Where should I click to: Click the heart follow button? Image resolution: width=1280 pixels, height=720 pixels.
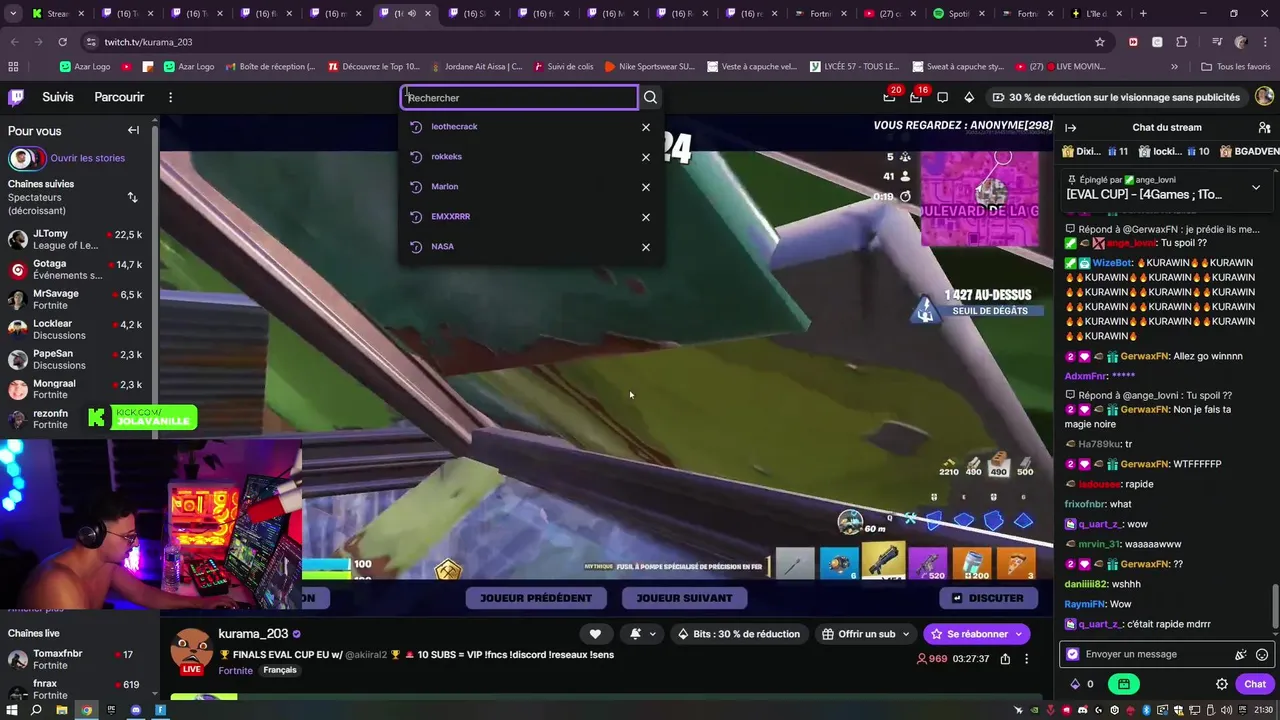pos(595,633)
